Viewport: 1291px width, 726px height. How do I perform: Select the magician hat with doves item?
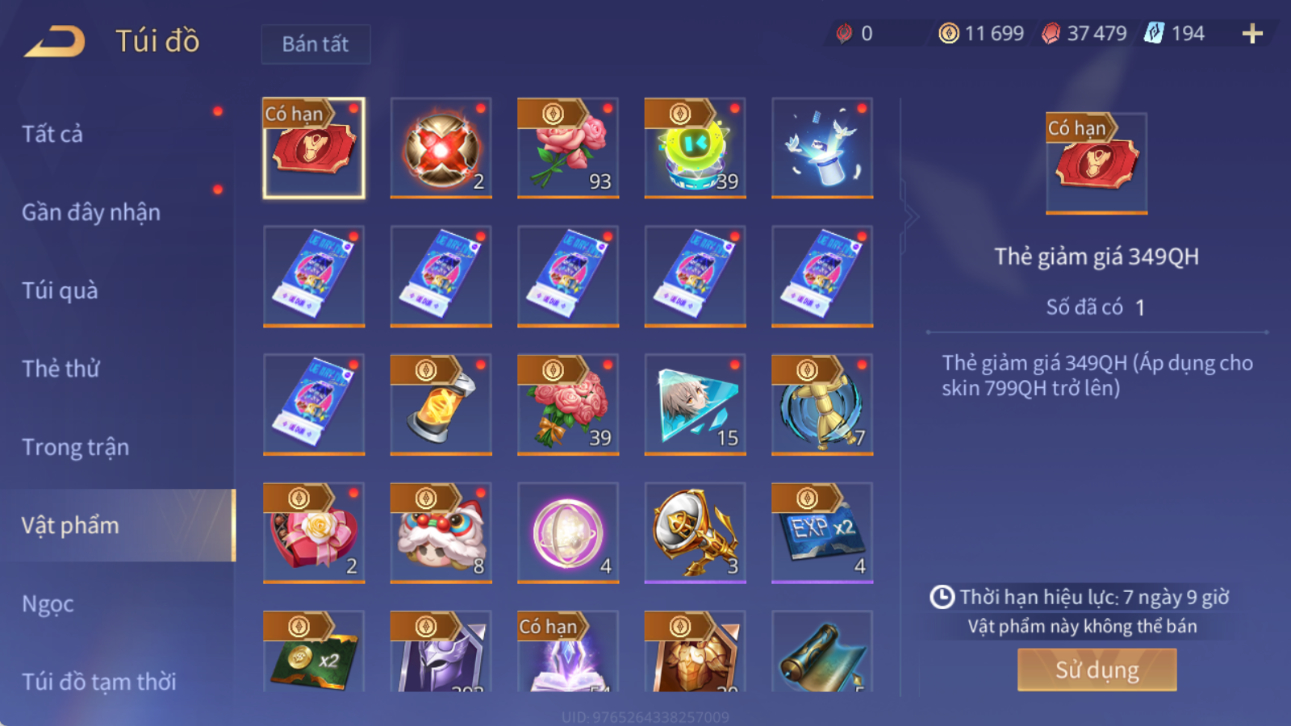tap(822, 148)
